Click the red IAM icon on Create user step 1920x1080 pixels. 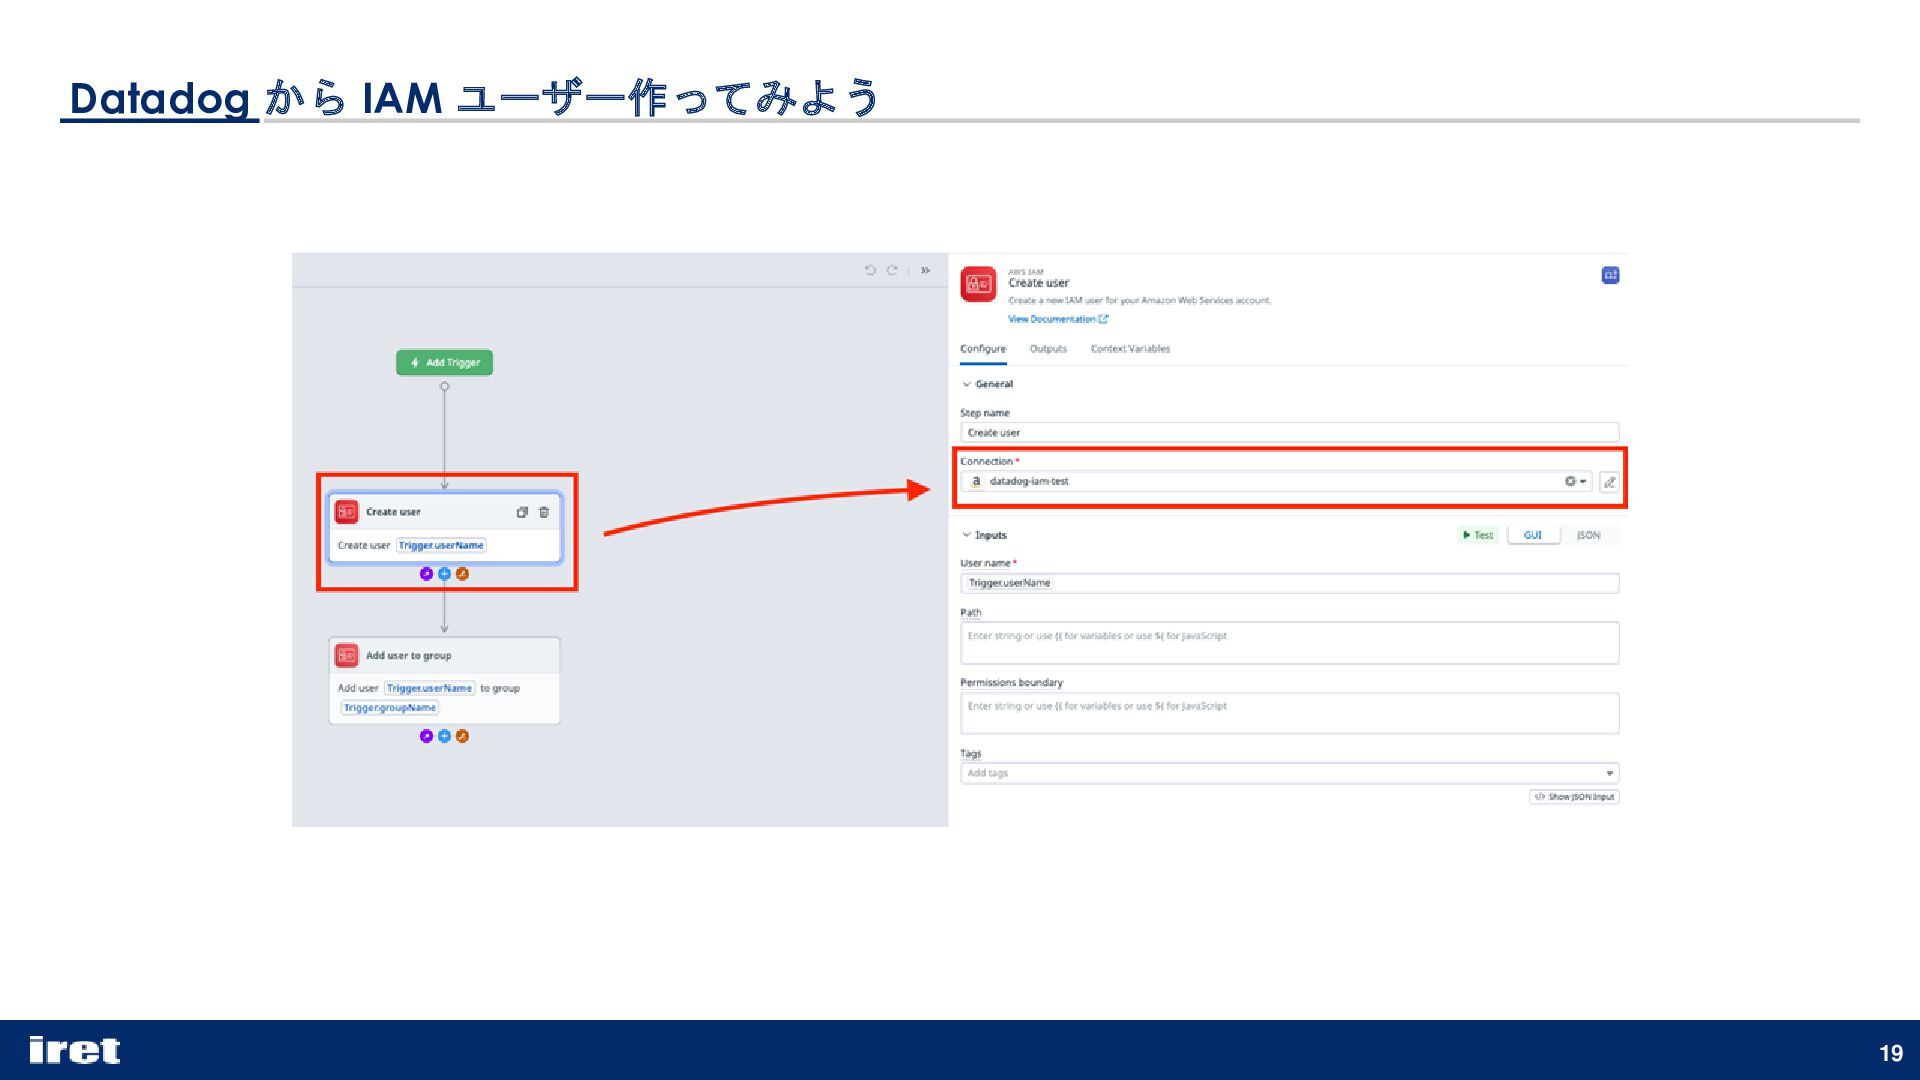[347, 512]
